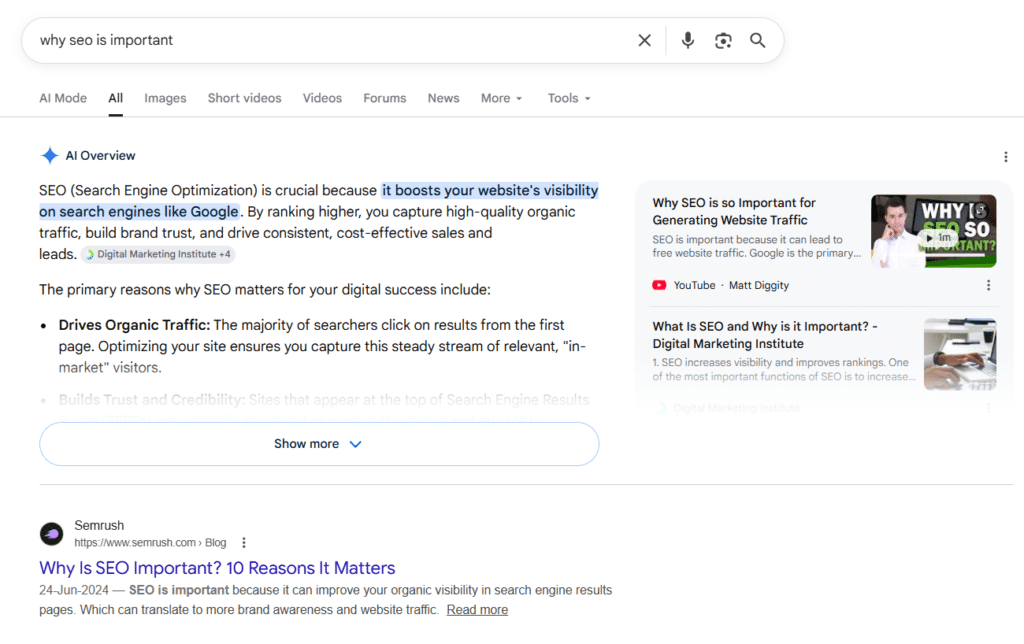This screenshot has width=1024, height=644.
Task: Follow the Read more link in Semrush snippet
Action: click(x=477, y=610)
